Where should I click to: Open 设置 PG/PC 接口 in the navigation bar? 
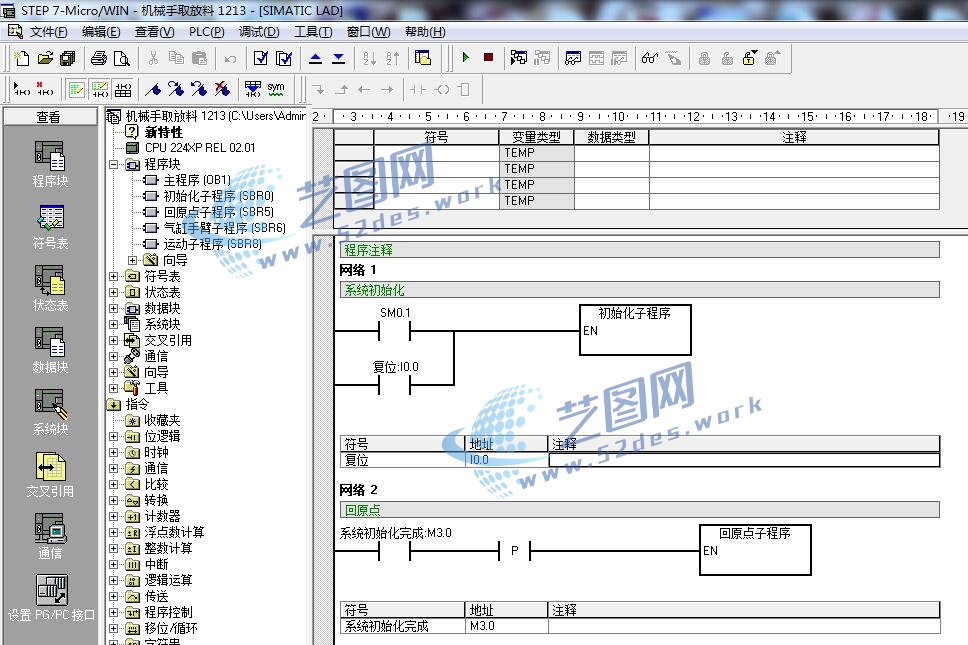pyautogui.click(x=51, y=598)
